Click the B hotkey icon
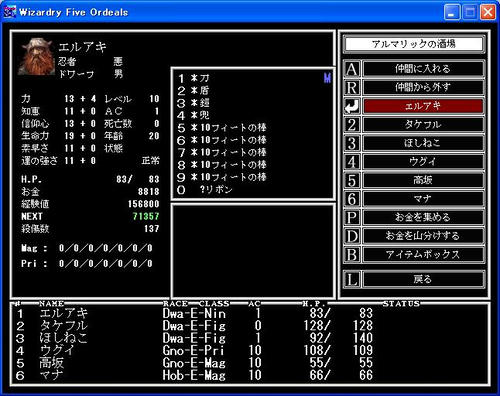Screen dimensions: 500x396 [352, 255]
